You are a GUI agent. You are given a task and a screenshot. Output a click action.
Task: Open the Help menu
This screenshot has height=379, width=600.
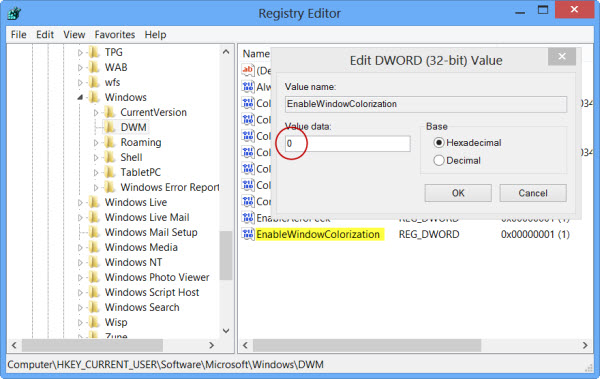[x=155, y=34]
